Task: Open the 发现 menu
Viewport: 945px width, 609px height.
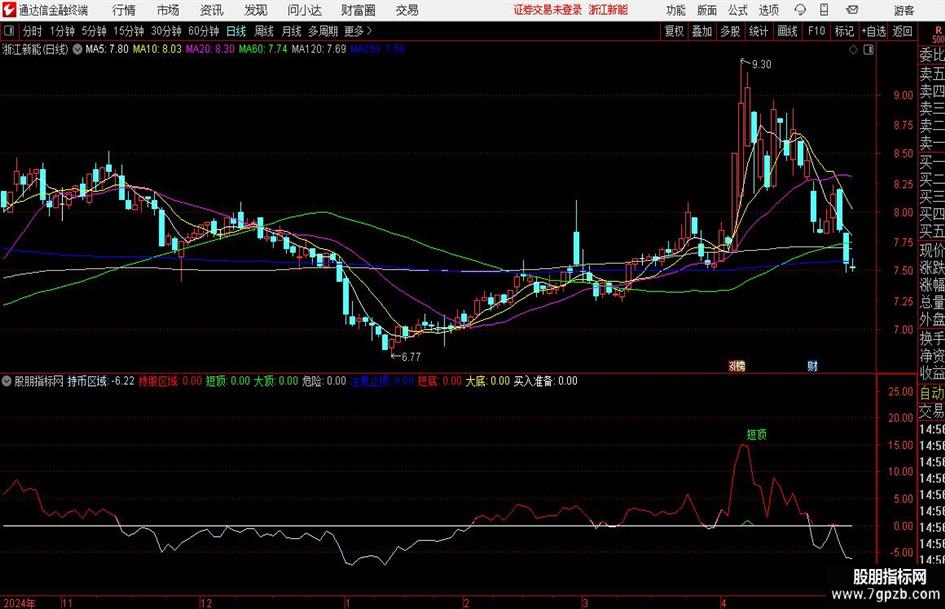Action: [256, 10]
